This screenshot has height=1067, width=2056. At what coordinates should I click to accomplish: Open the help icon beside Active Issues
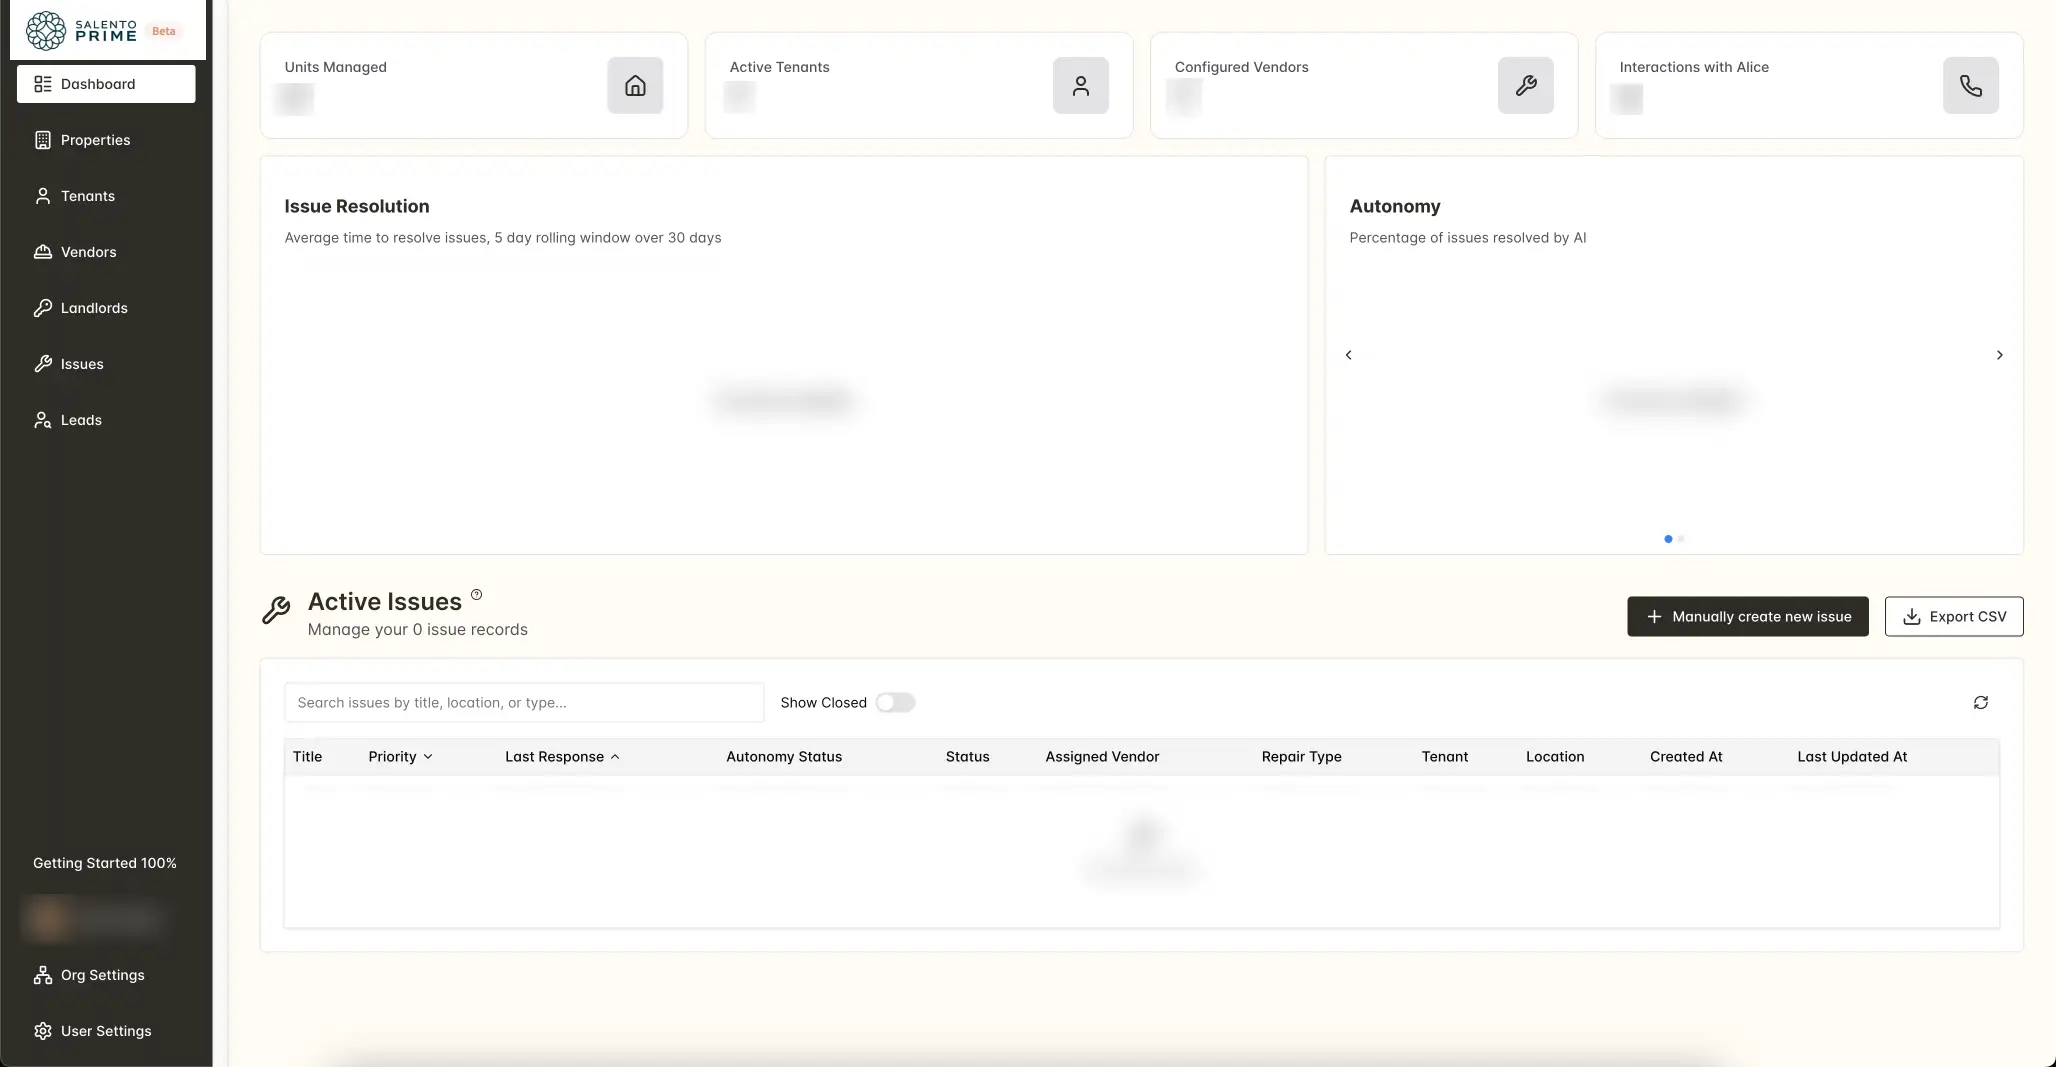click(476, 595)
